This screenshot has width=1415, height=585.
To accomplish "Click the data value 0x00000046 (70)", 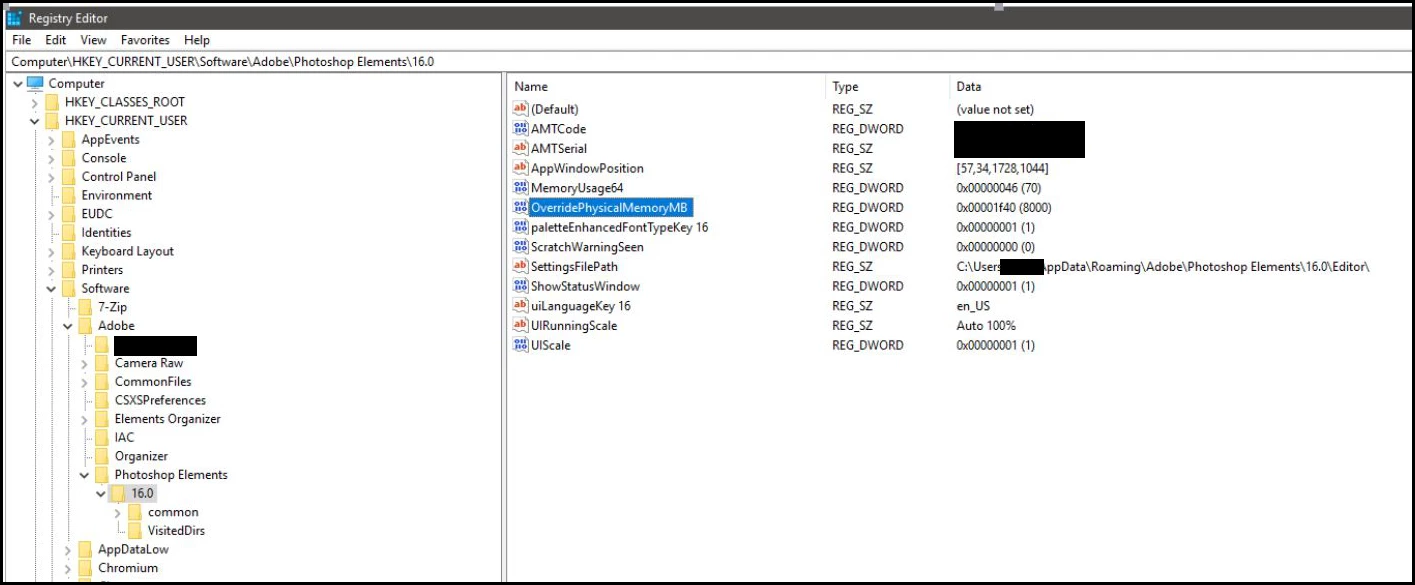I will [997, 188].
